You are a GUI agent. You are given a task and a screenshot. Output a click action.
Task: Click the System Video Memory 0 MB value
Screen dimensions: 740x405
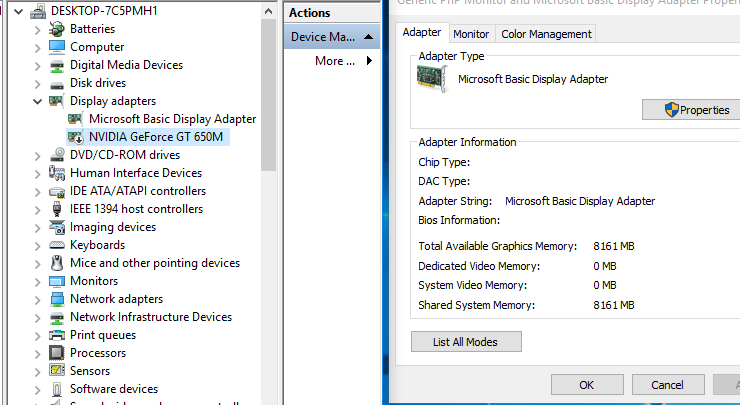[605, 285]
